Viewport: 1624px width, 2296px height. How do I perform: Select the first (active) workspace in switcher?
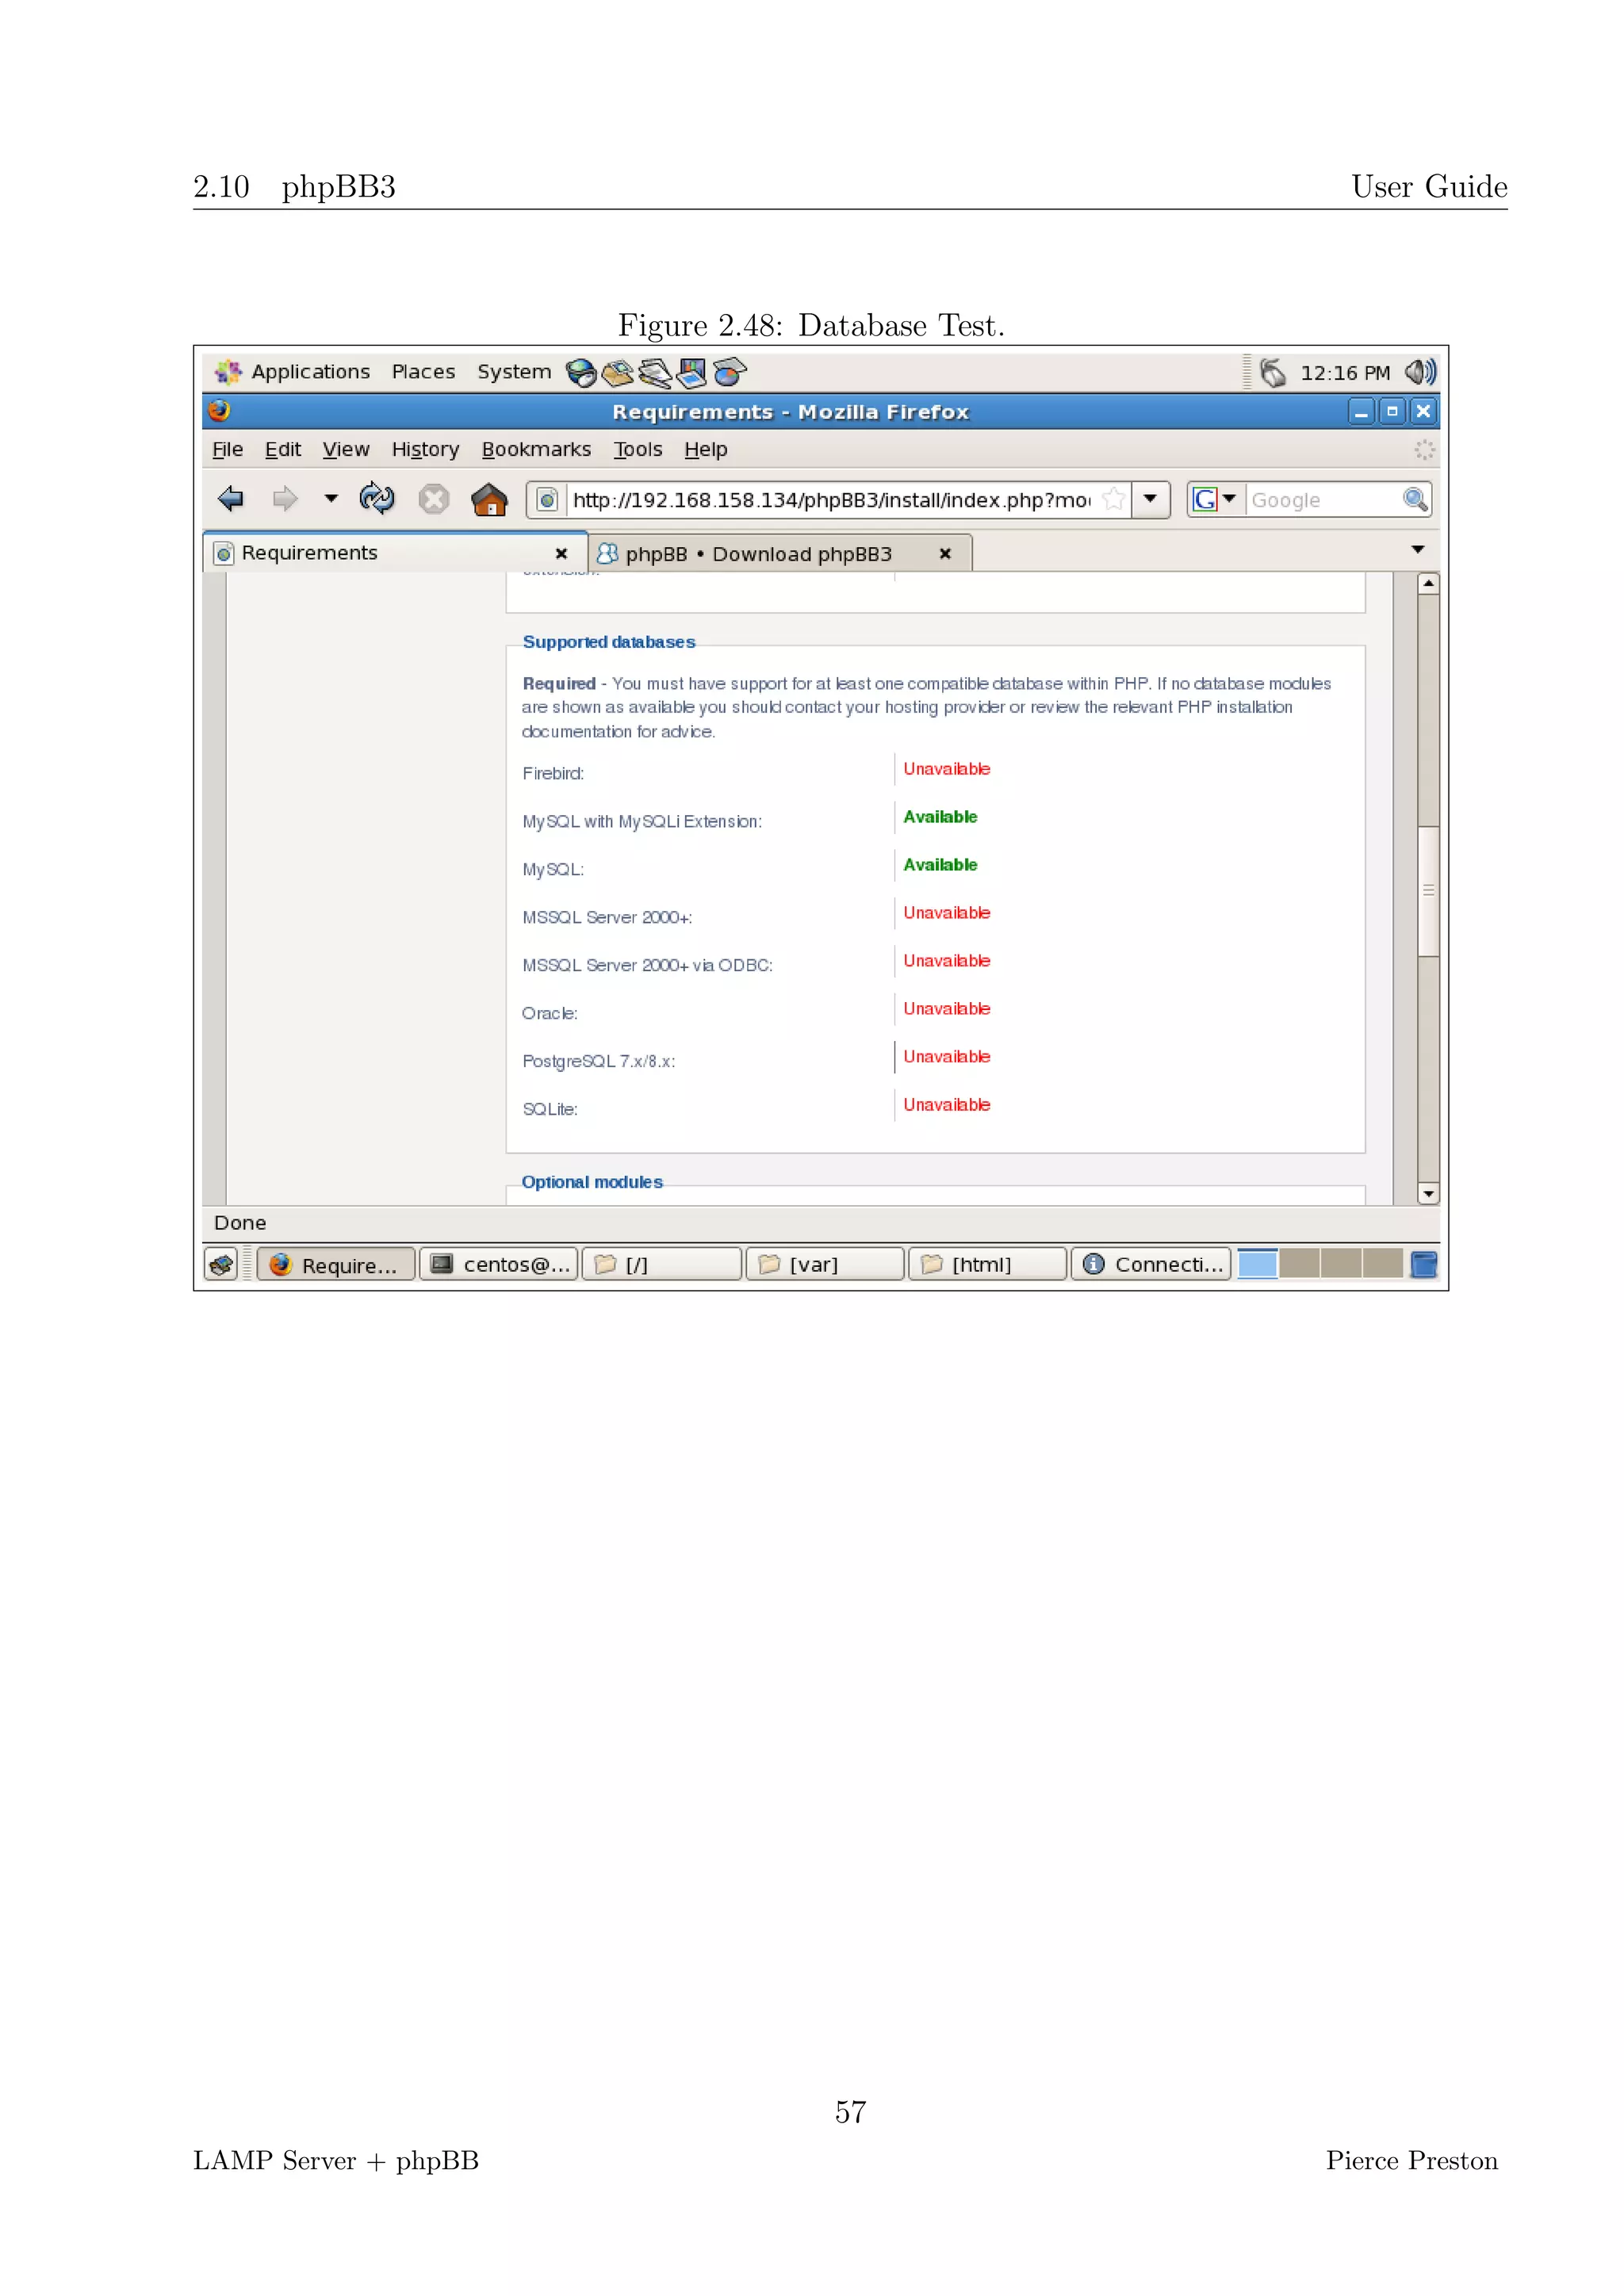coord(1257,1265)
